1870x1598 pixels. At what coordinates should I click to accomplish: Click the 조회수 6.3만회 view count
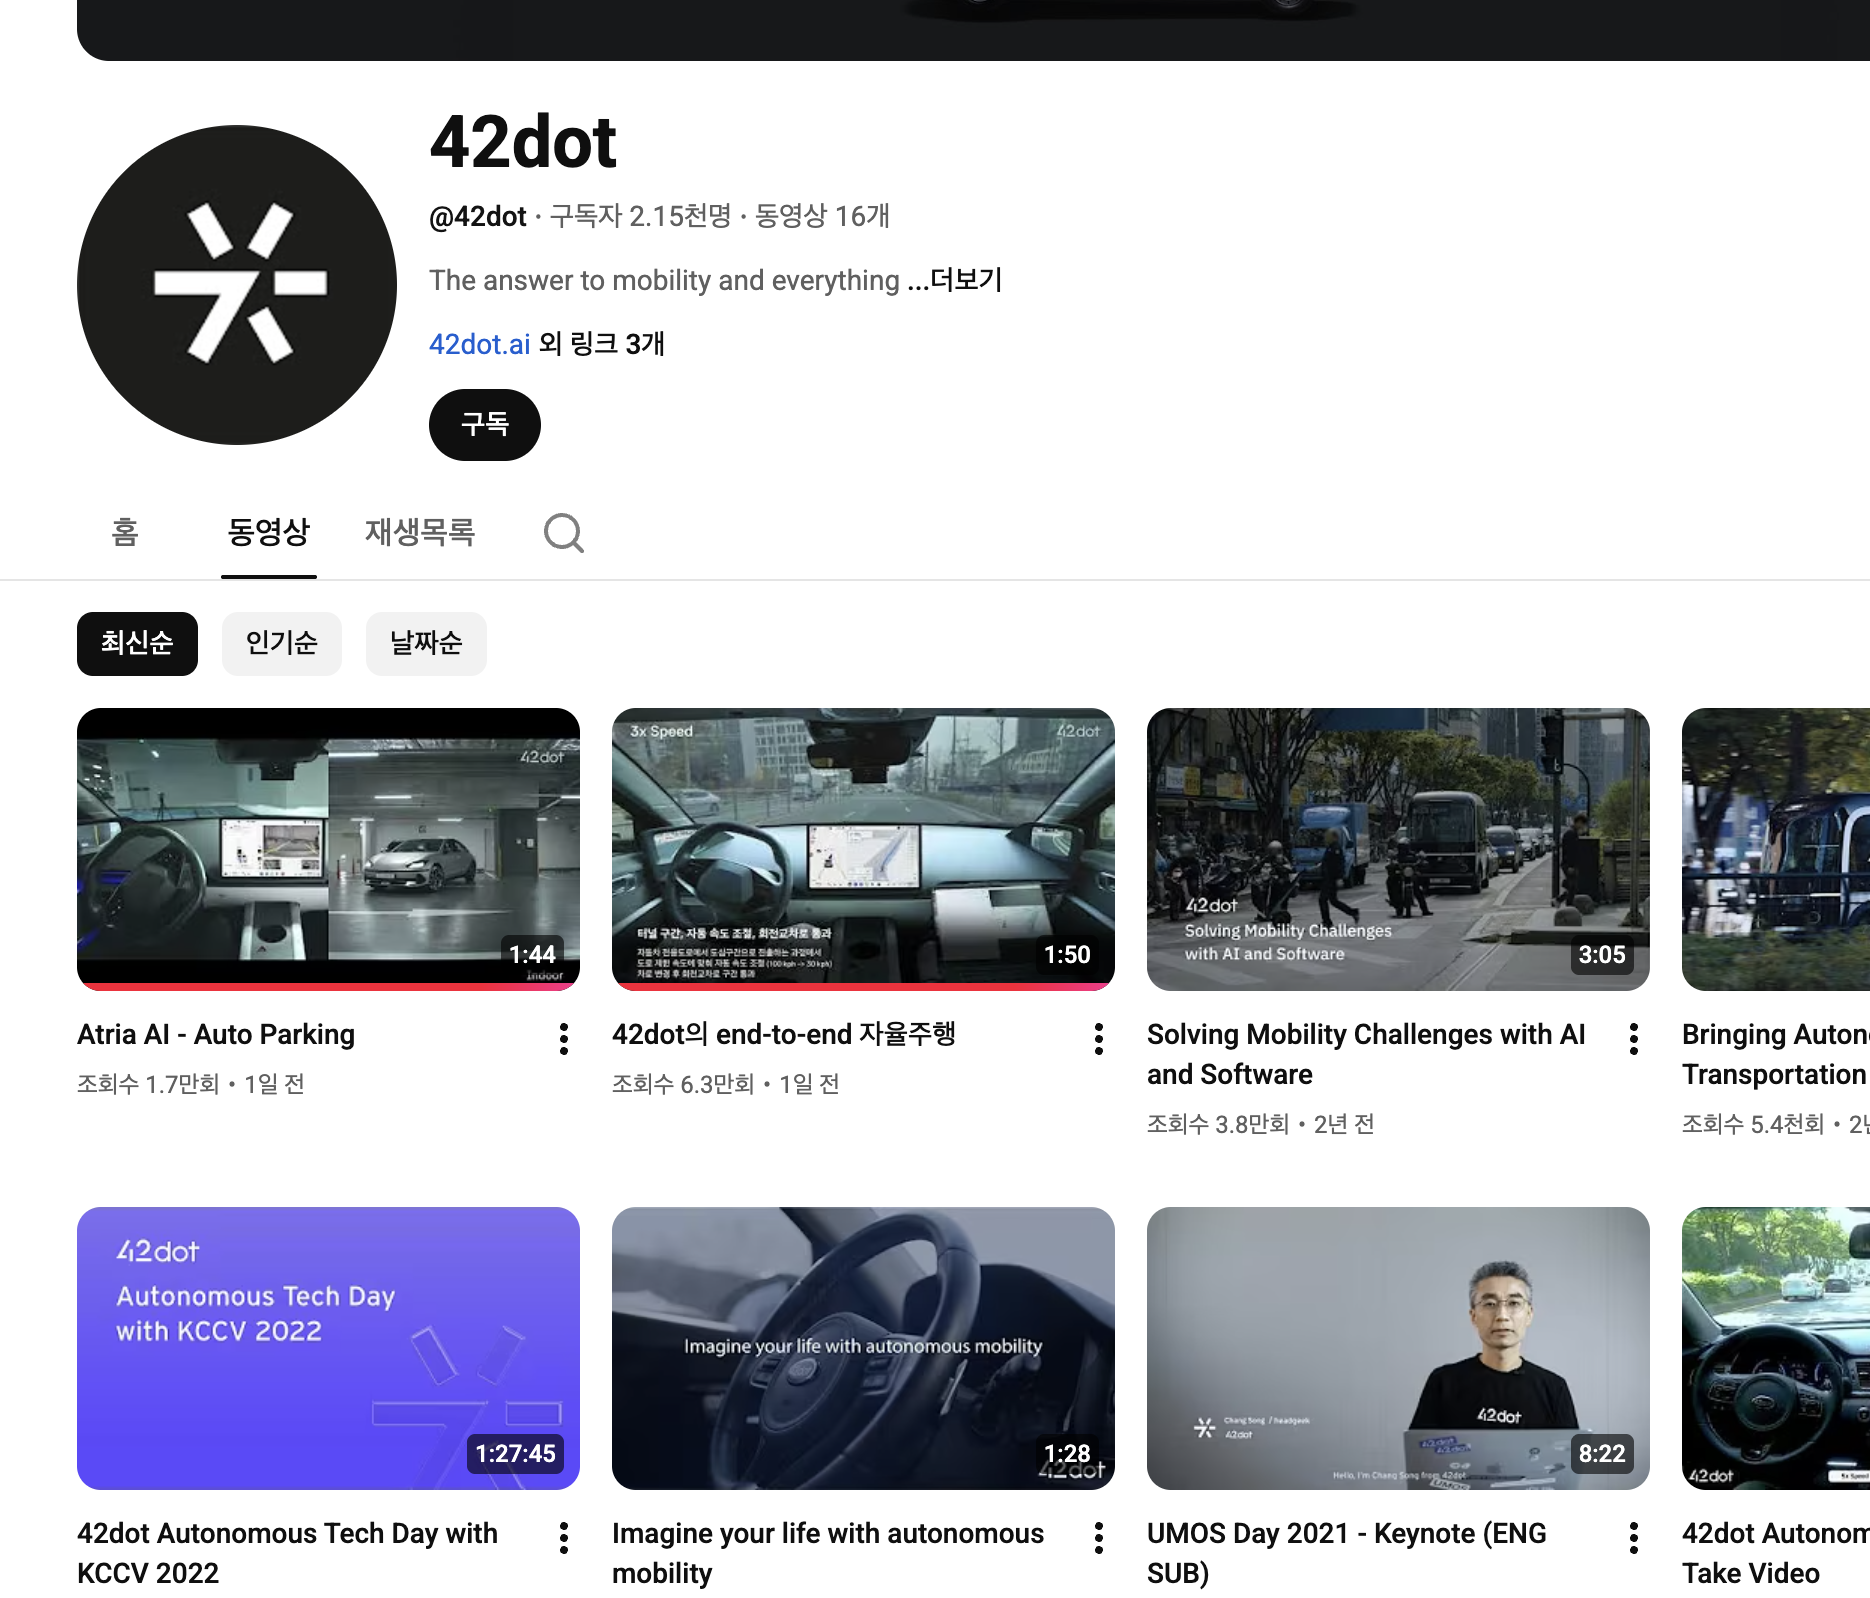pos(683,1084)
